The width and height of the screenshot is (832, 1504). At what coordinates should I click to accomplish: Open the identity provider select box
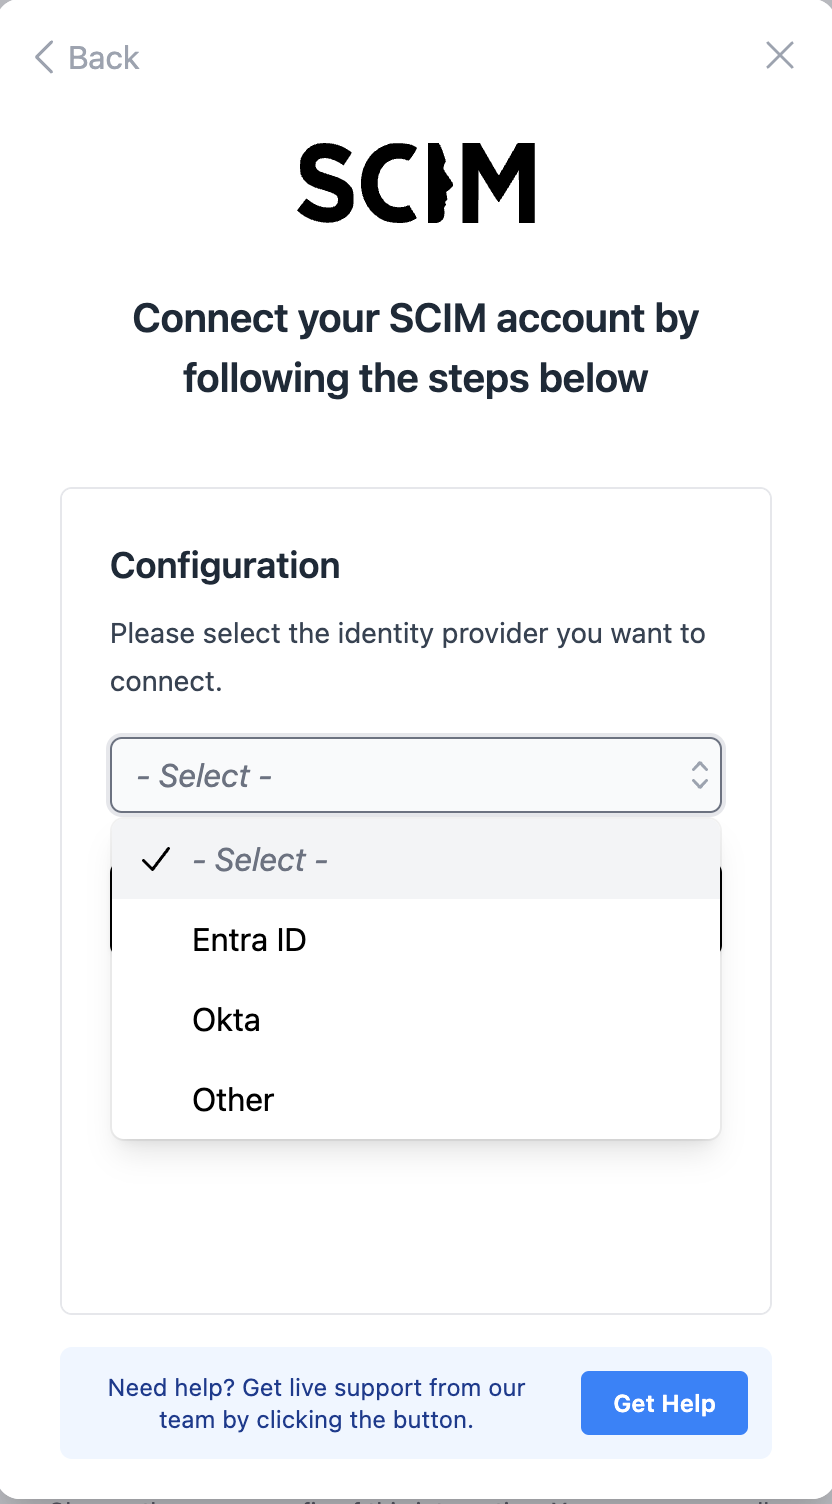pos(400,775)
